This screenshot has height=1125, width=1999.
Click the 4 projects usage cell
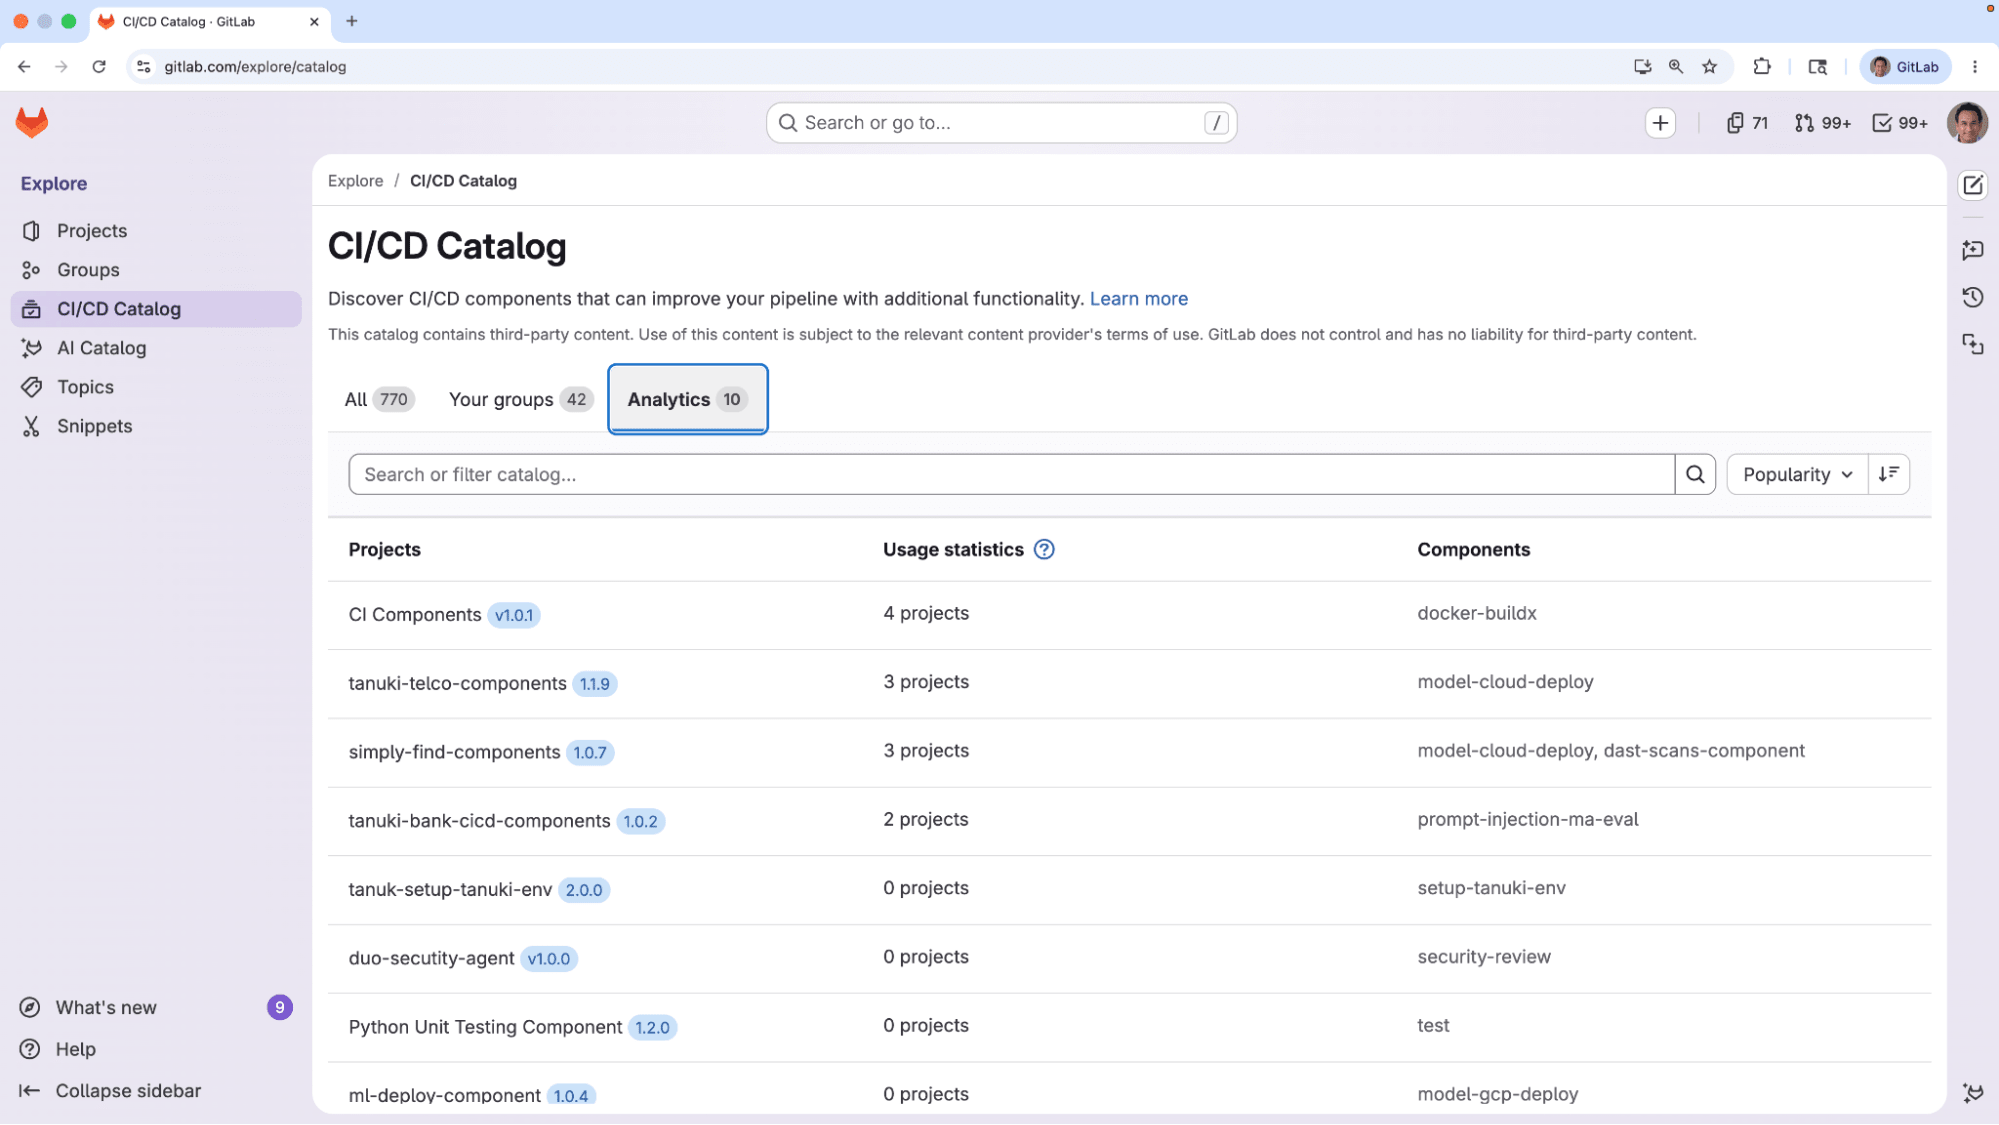(x=926, y=613)
